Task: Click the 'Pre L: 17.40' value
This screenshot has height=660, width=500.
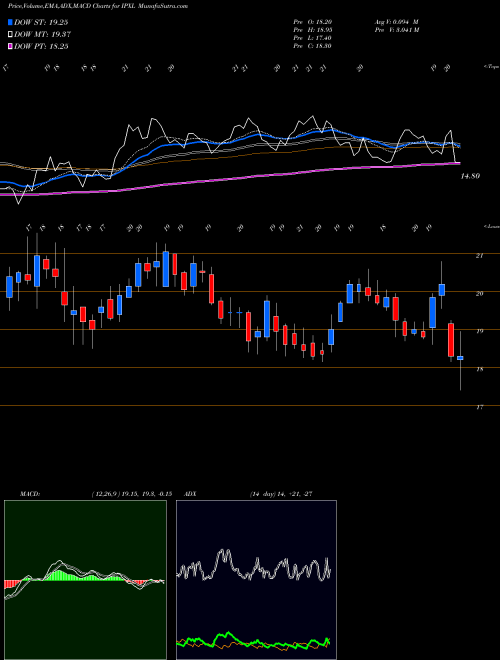Action: point(313,38)
